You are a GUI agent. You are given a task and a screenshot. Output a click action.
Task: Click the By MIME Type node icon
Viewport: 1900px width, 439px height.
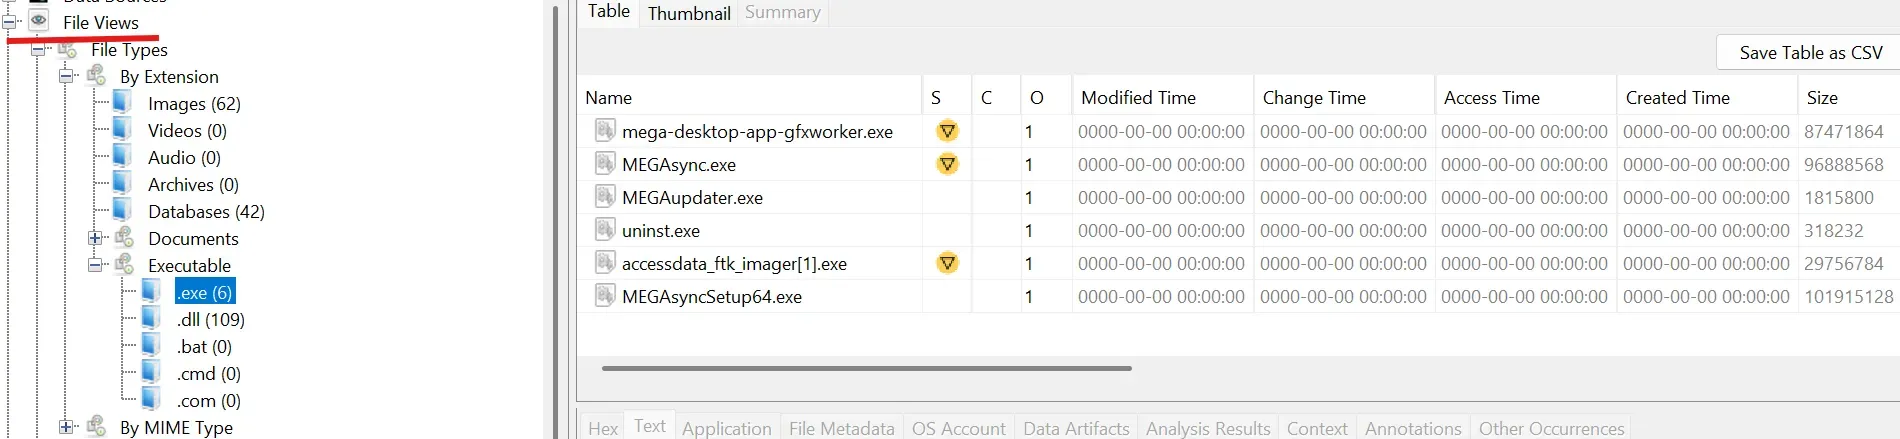tap(96, 426)
